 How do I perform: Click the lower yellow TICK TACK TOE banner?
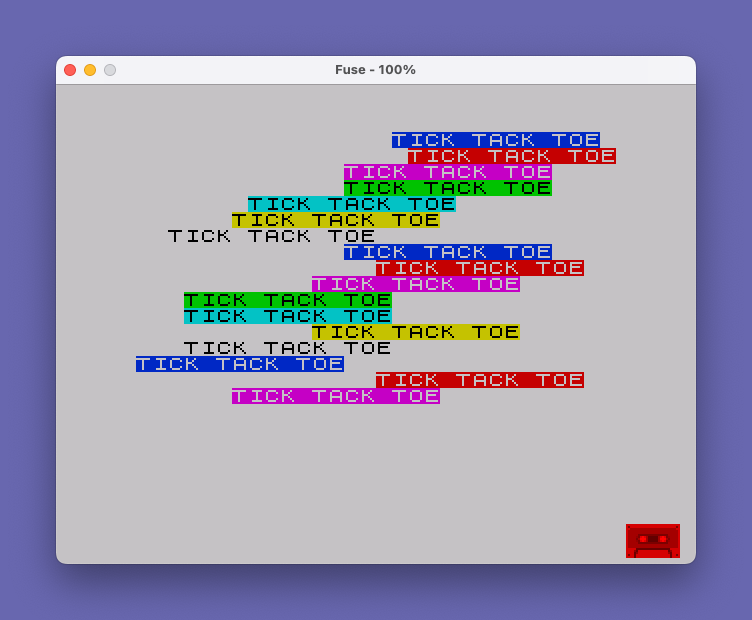coord(416,332)
